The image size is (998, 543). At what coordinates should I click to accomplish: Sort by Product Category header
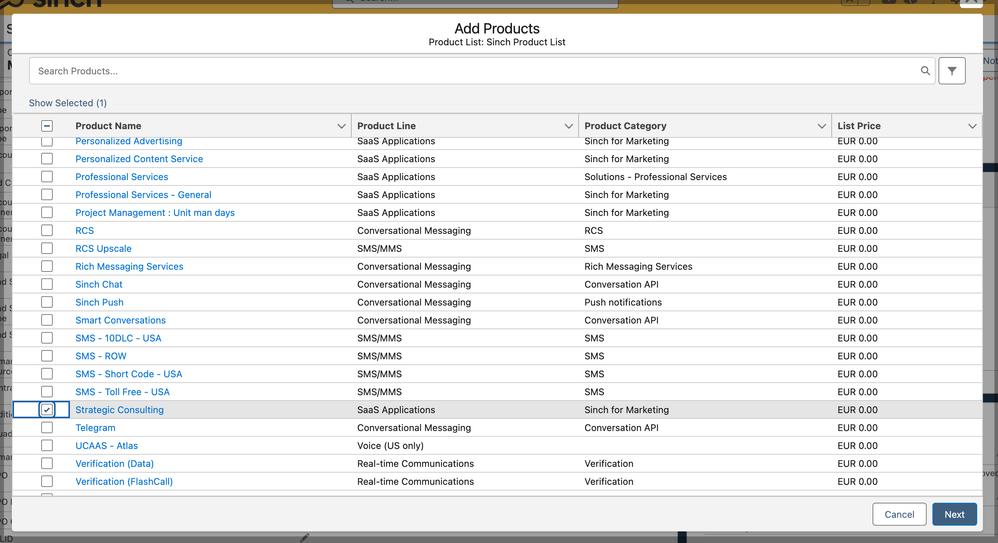click(x=625, y=126)
